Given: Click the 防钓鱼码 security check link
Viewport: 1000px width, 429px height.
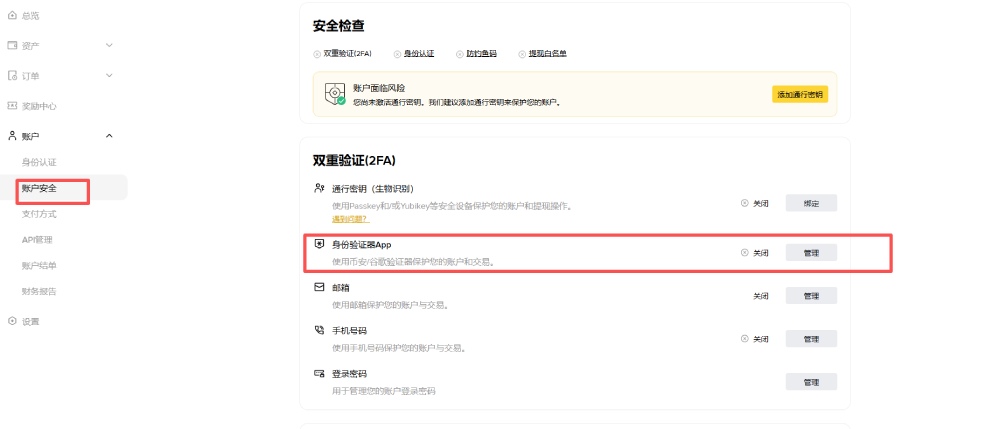Looking at the screenshot, I should tap(481, 54).
